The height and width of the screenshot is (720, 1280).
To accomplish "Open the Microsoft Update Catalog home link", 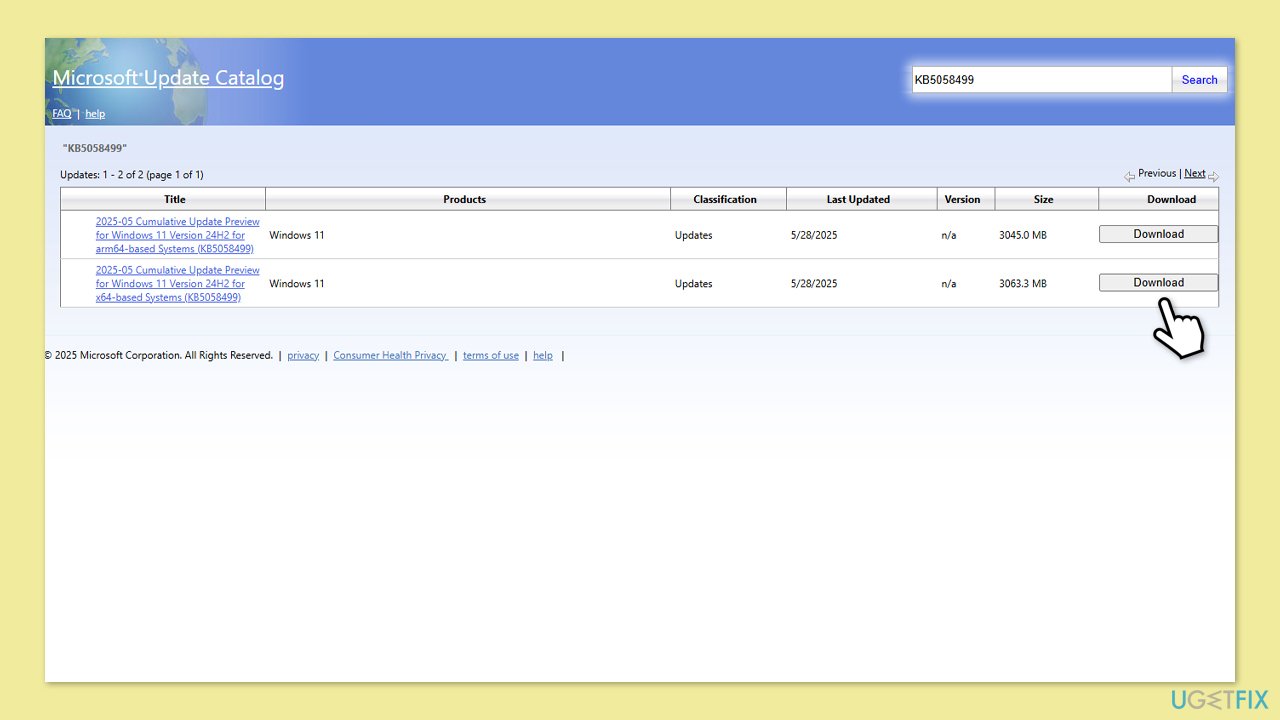I will pyautogui.click(x=168, y=78).
